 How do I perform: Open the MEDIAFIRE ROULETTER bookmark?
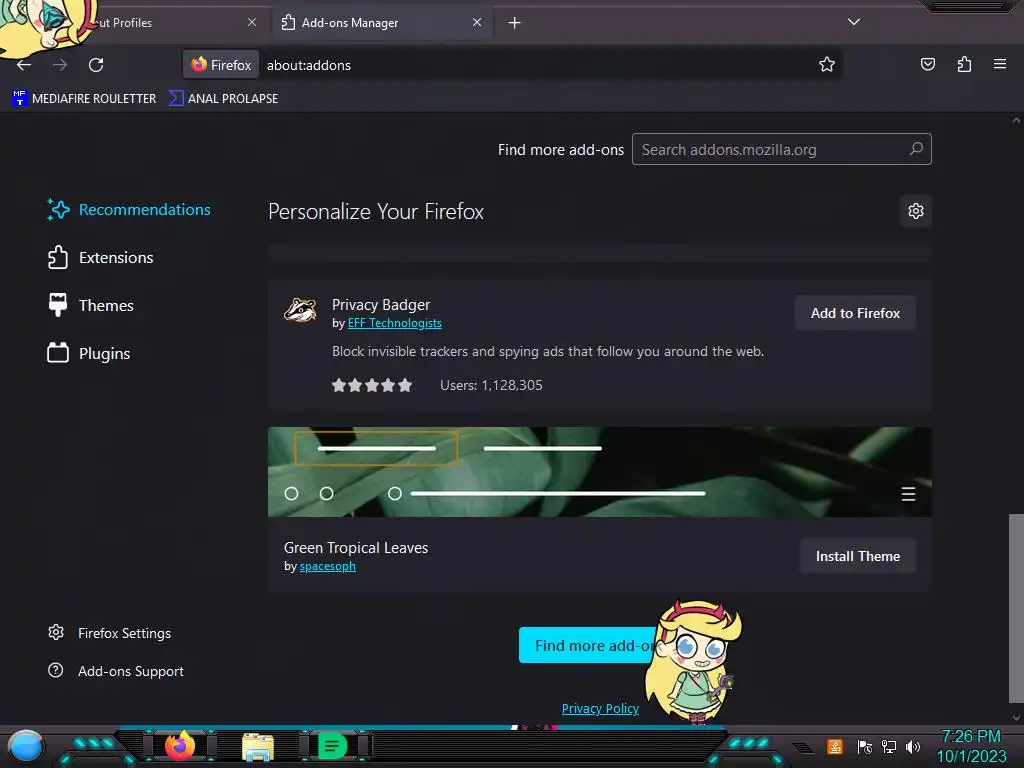[84, 99]
